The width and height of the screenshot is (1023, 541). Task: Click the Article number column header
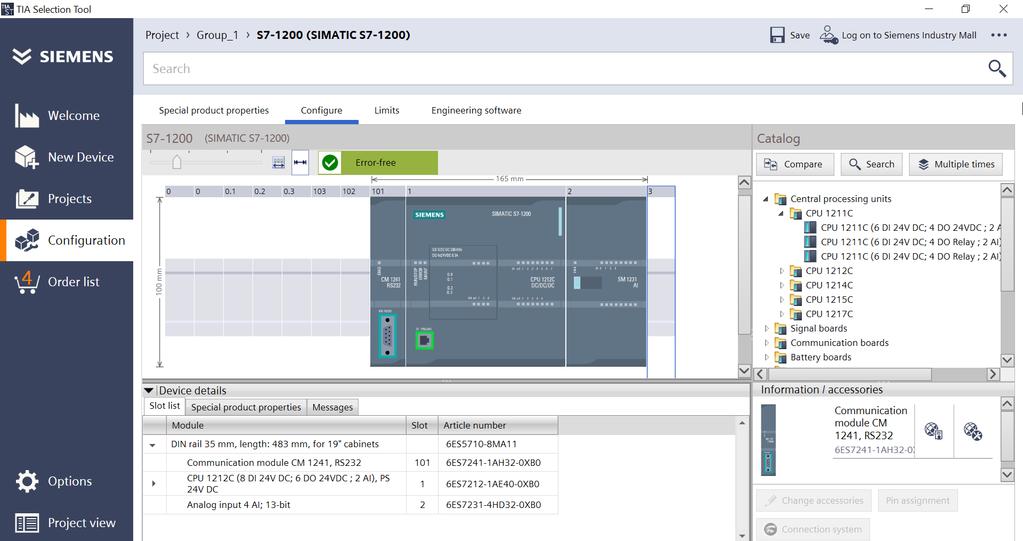(498, 425)
